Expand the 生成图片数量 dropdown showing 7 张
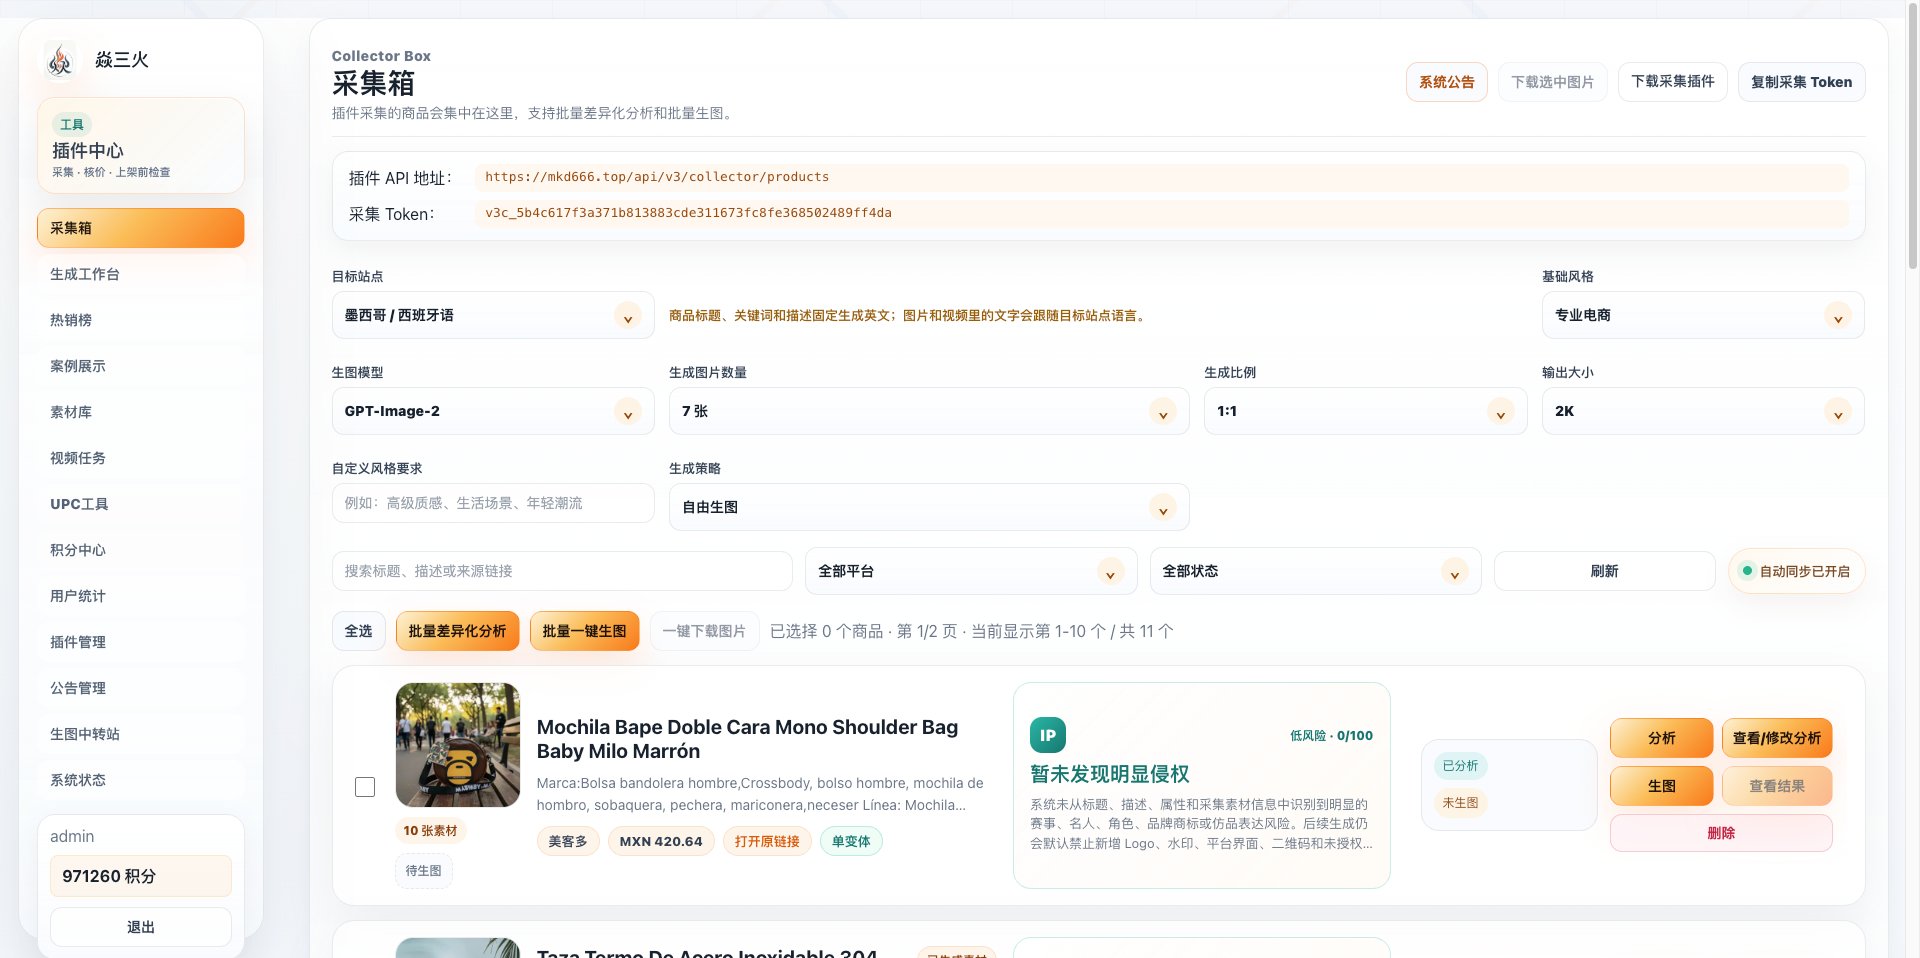This screenshot has height=958, width=1920. coord(929,411)
